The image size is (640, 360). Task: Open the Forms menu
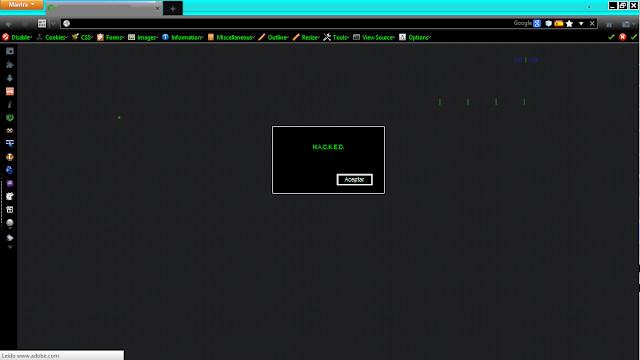[110, 37]
